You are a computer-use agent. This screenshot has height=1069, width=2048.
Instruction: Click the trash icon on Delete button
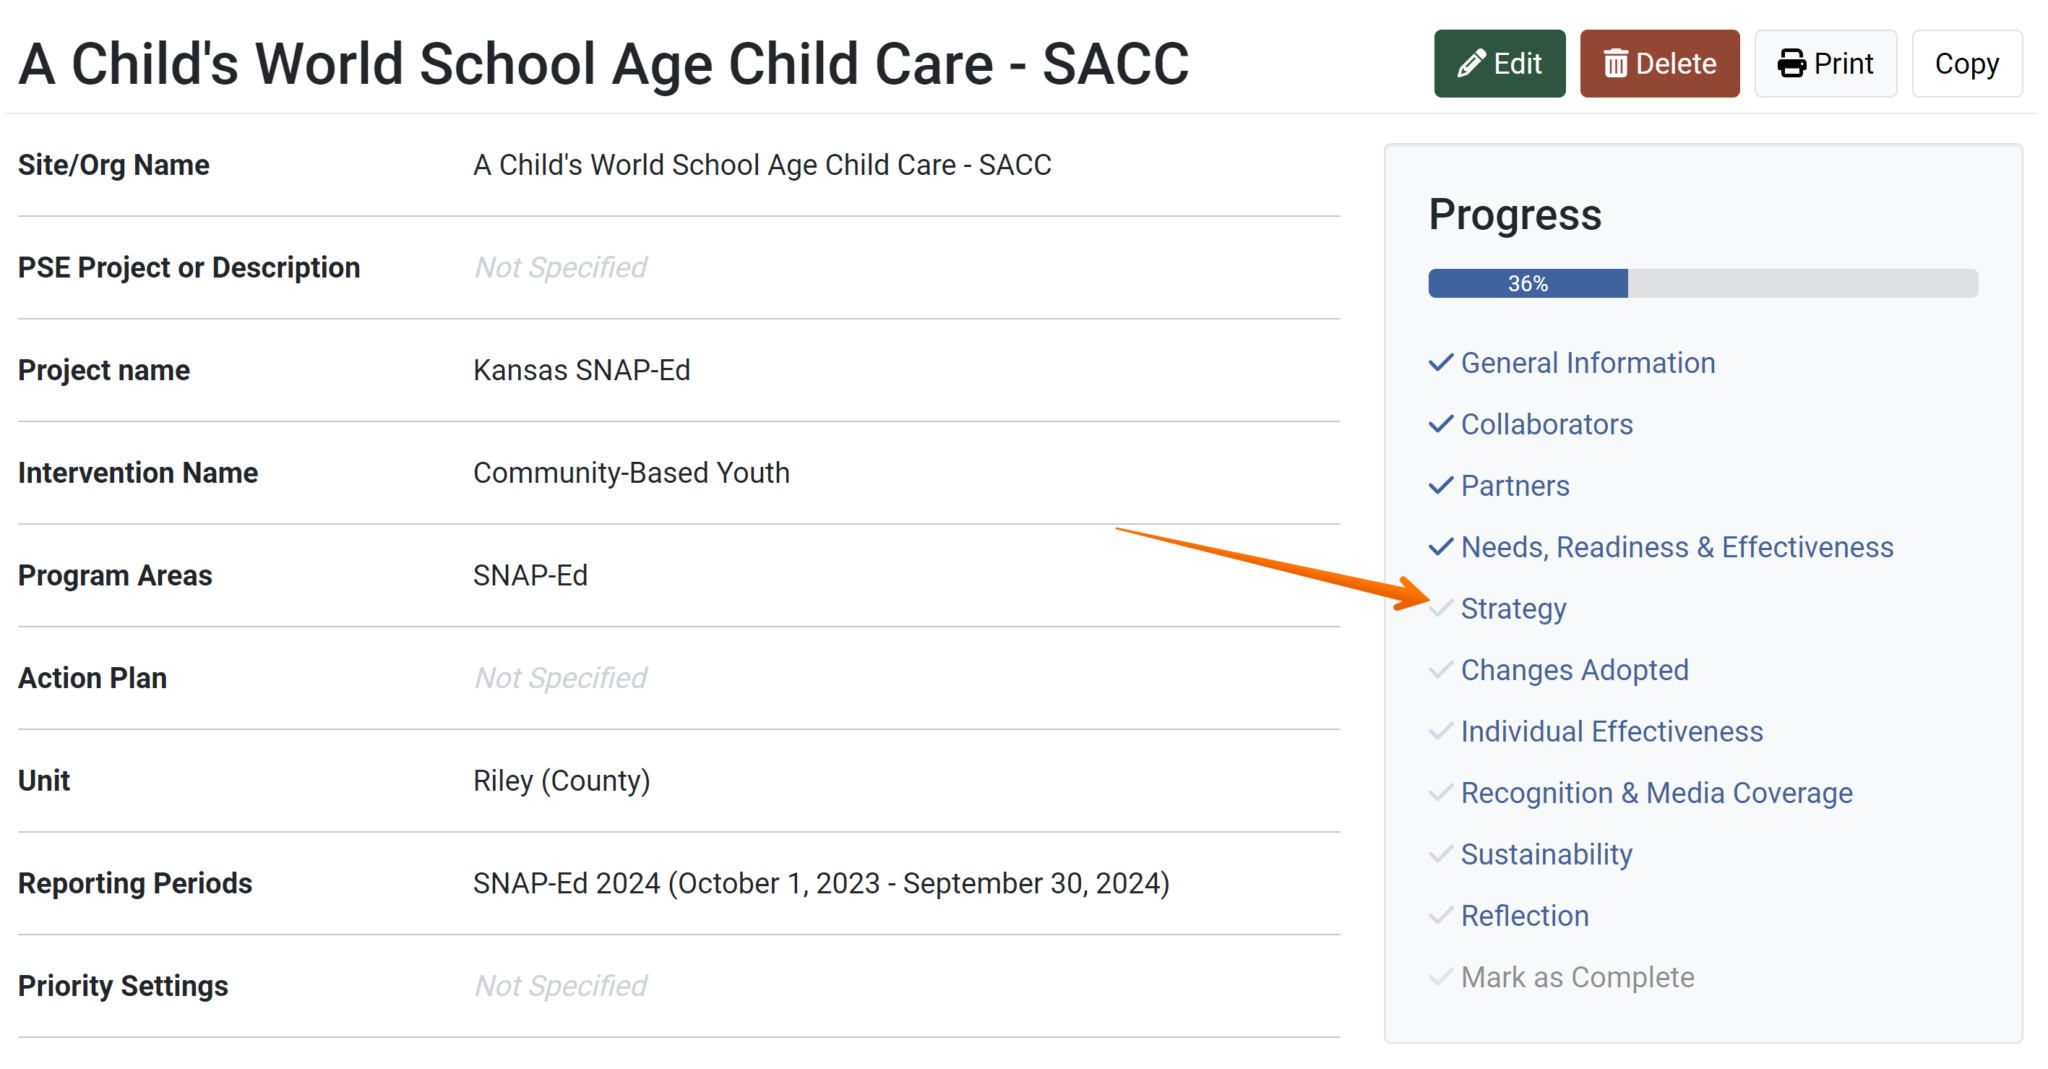pyautogui.click(x=1615, y=64)
